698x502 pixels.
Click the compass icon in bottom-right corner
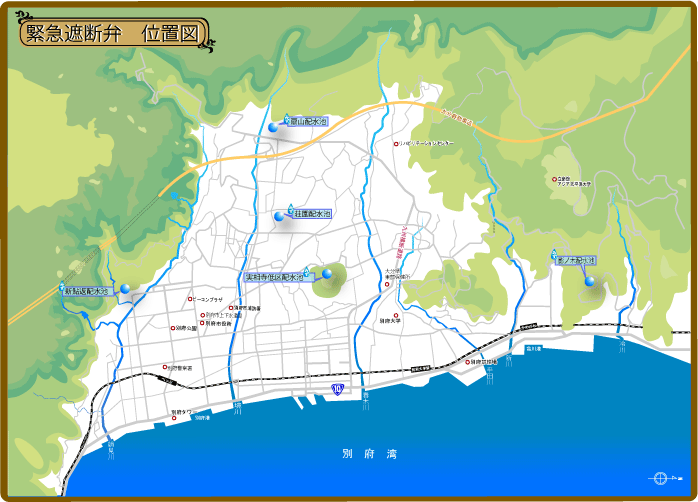(661, 477)
